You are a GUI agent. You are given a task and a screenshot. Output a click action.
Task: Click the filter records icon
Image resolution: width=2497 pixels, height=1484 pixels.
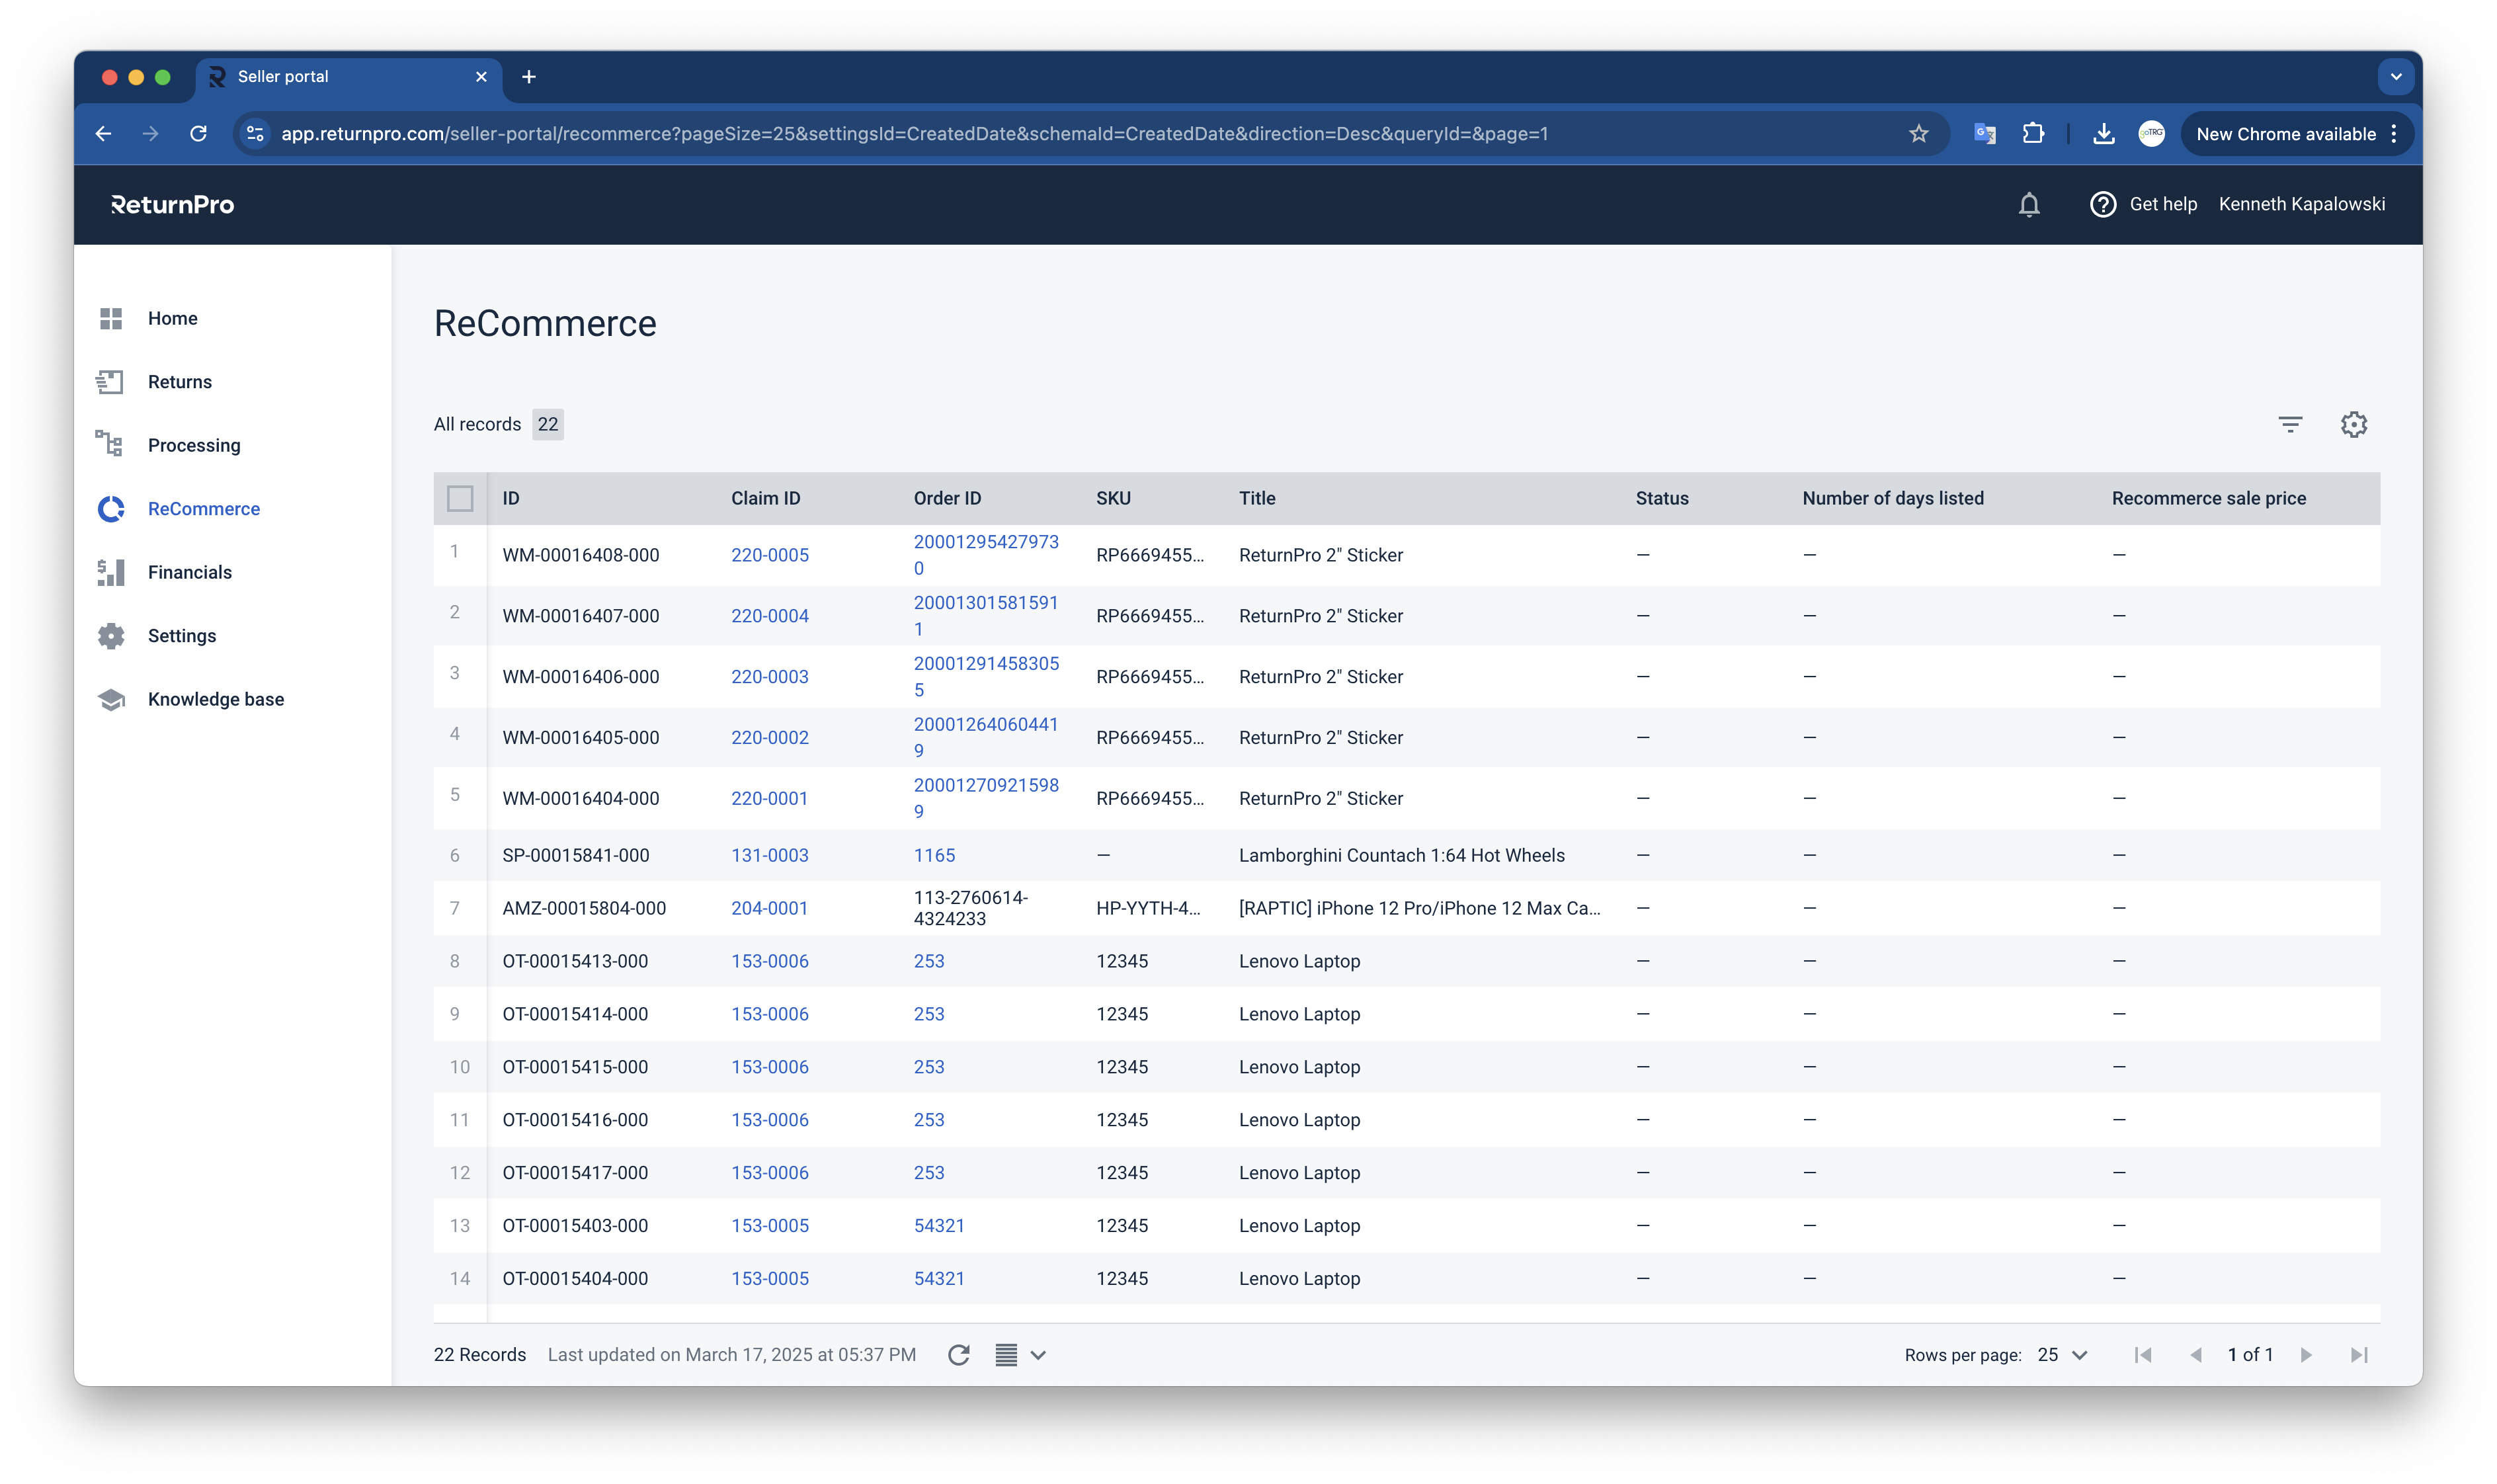(x=2290, y=424)
